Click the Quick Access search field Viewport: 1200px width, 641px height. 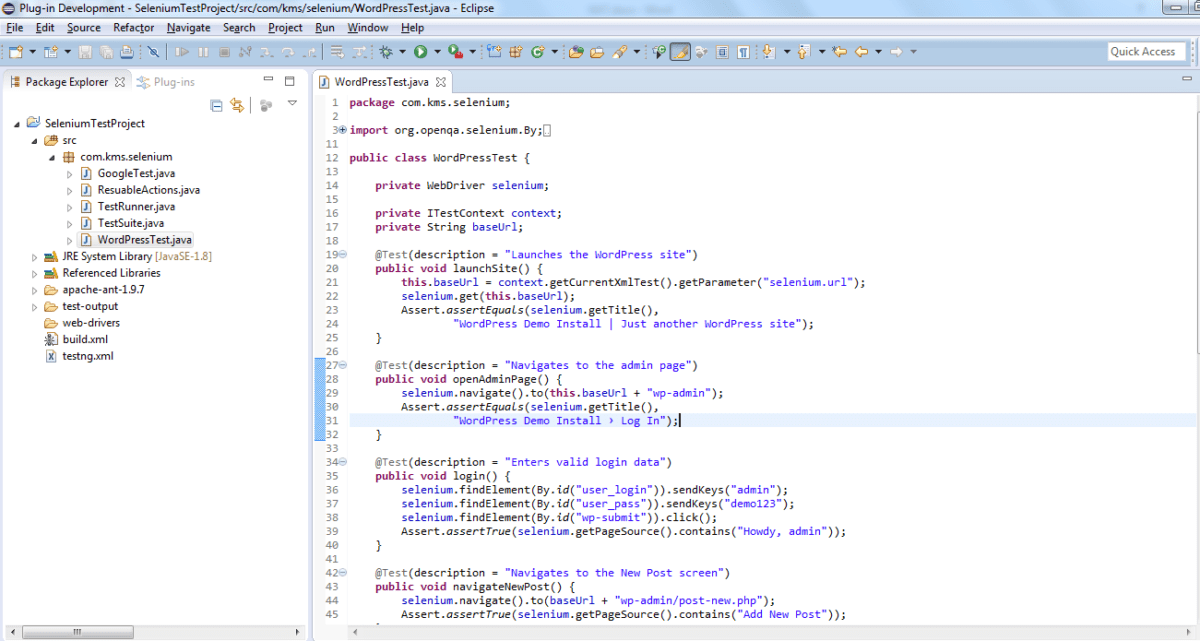[1146, 52]
